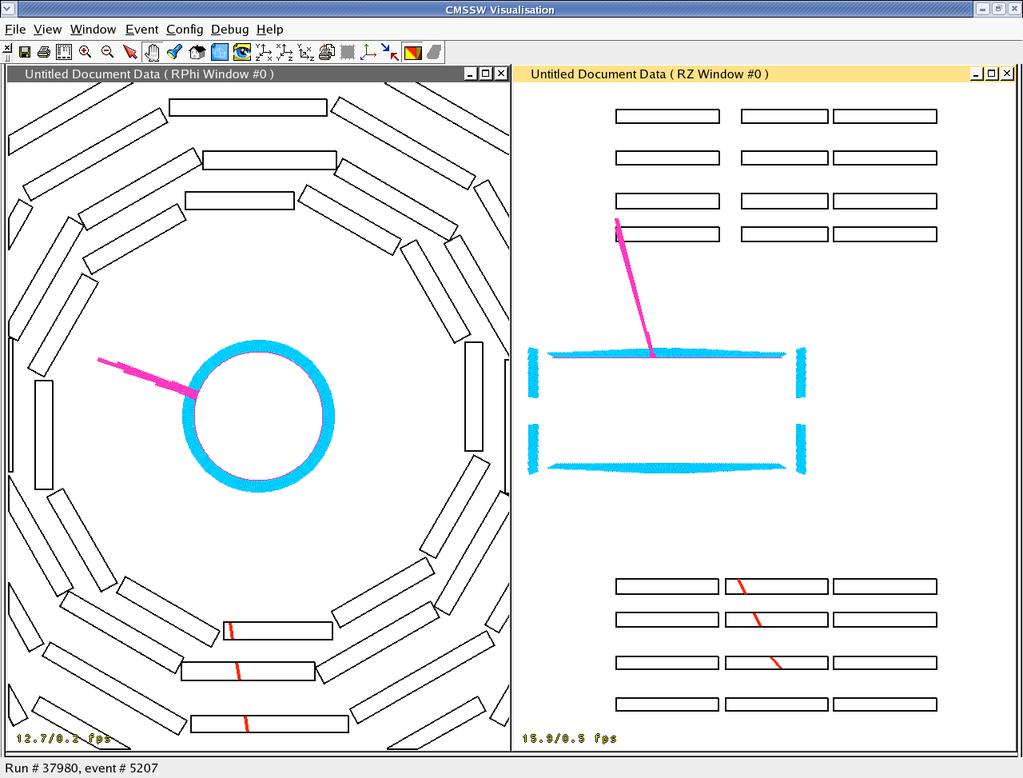1023x778 pixels.
Task: Minimize the RPhi Window #0
Action: (x=470, y=74)
